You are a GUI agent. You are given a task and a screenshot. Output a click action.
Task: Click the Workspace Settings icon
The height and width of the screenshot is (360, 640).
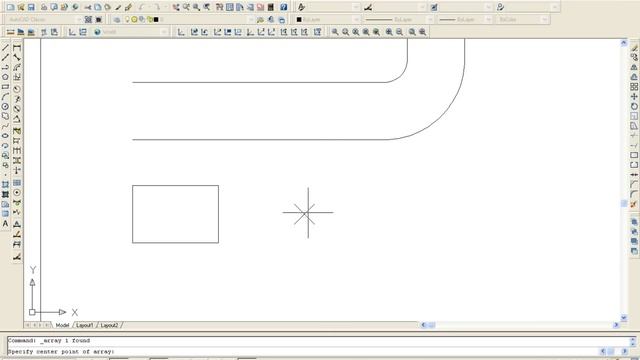pyautogui.click(x=88, y=19)
